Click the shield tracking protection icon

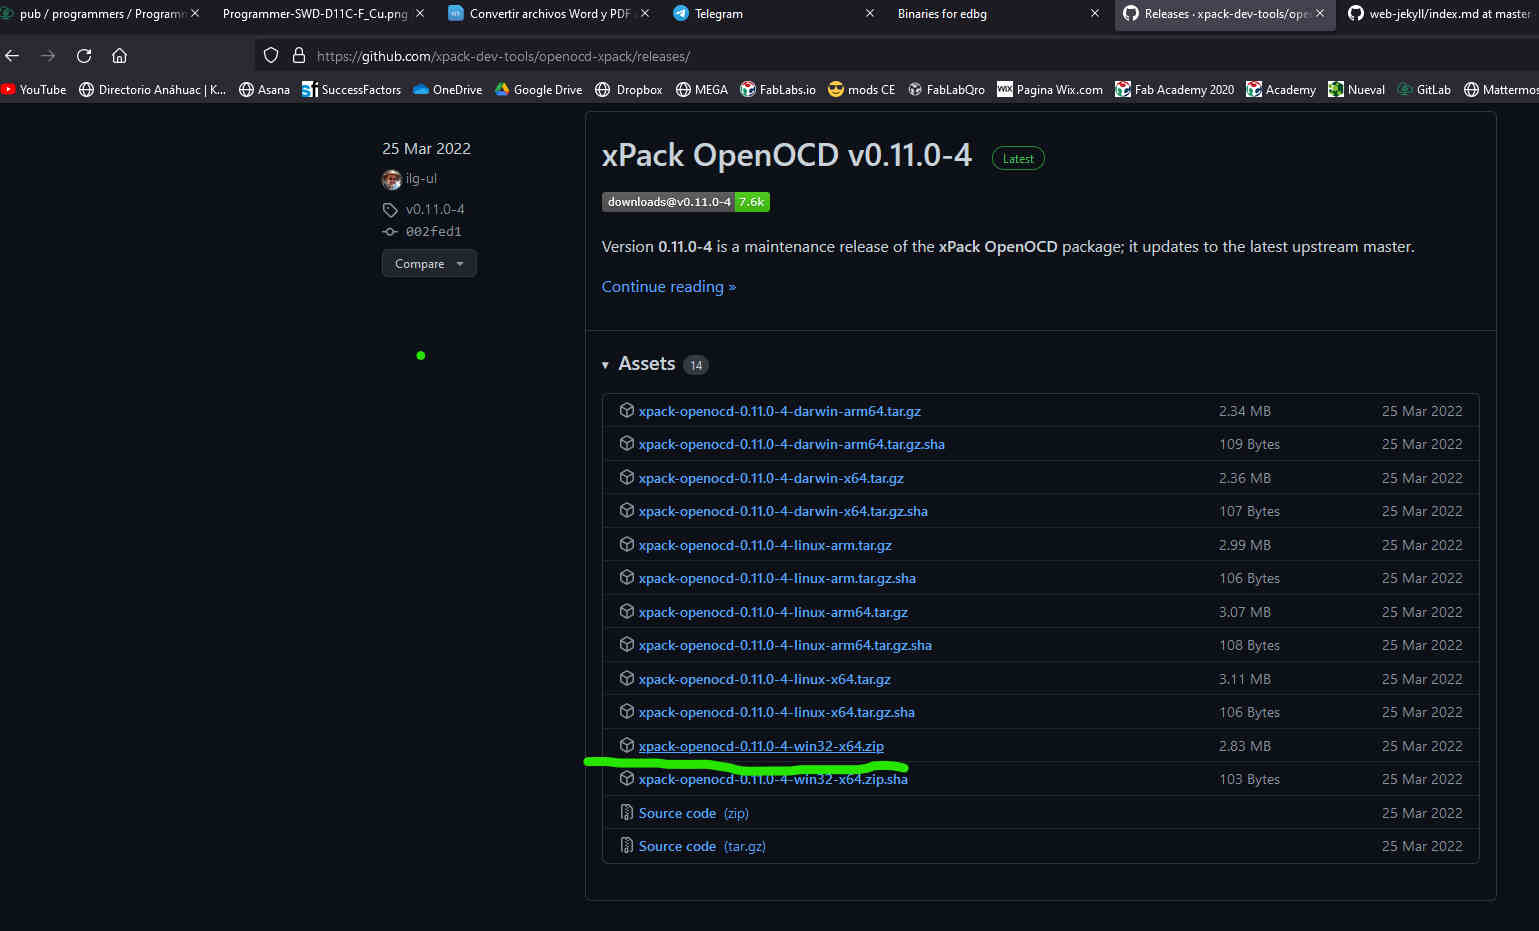(x=271, y=56)
